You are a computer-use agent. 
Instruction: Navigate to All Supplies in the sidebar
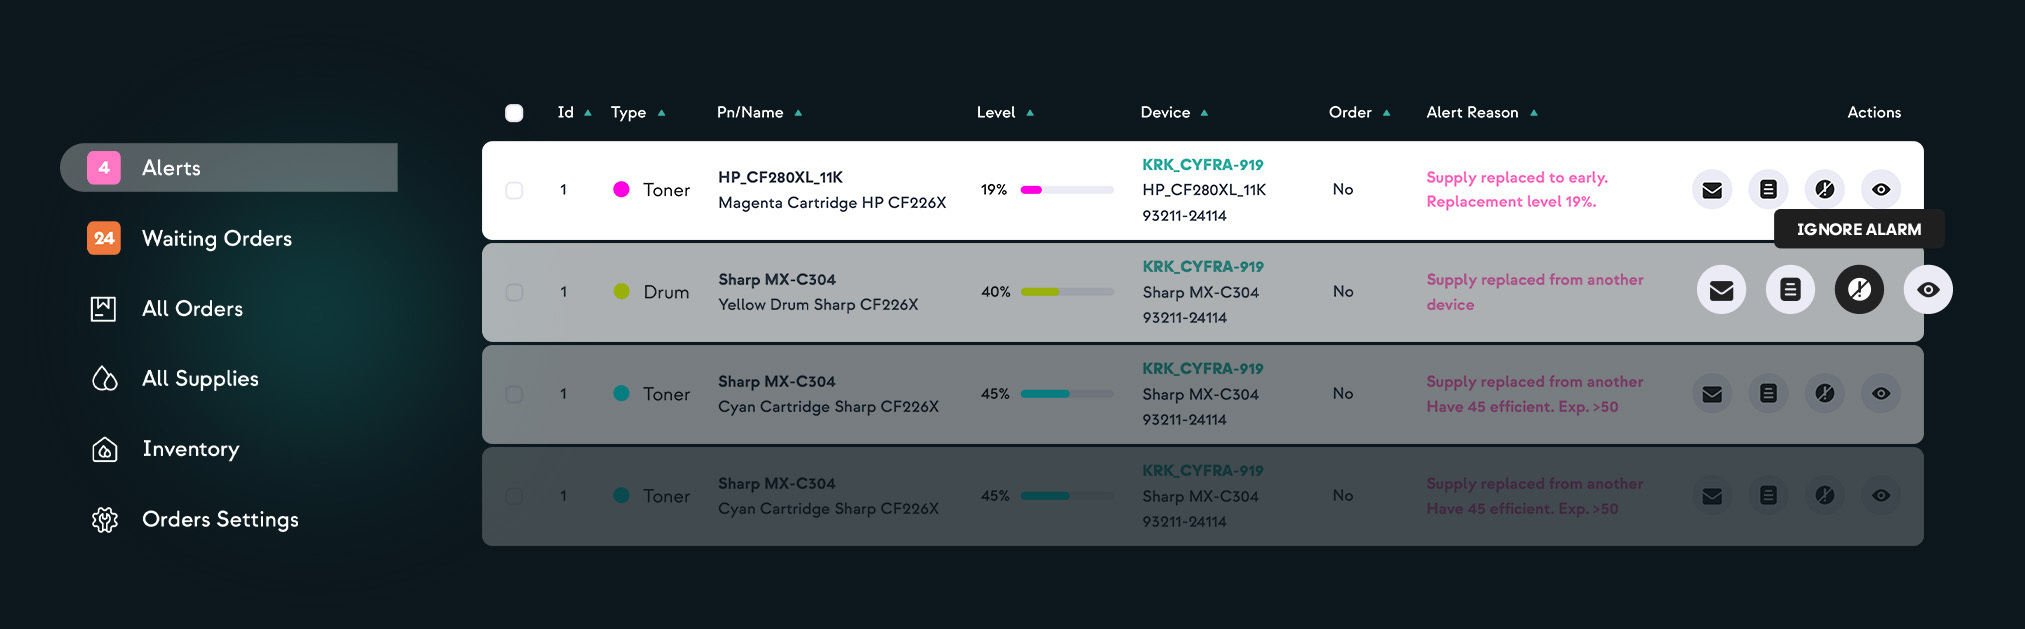coord(174,379)
